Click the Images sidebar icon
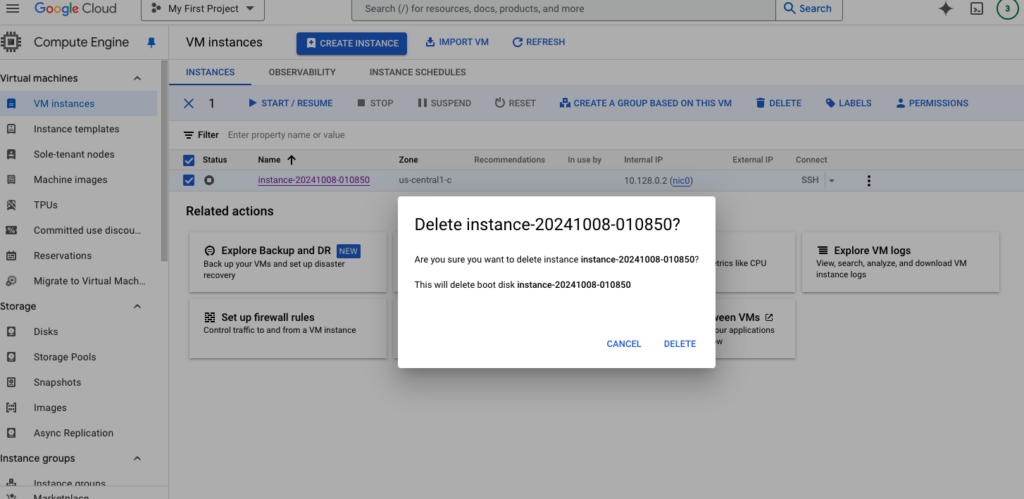This screenshot has width=1024, height=499. pos(11,408)
